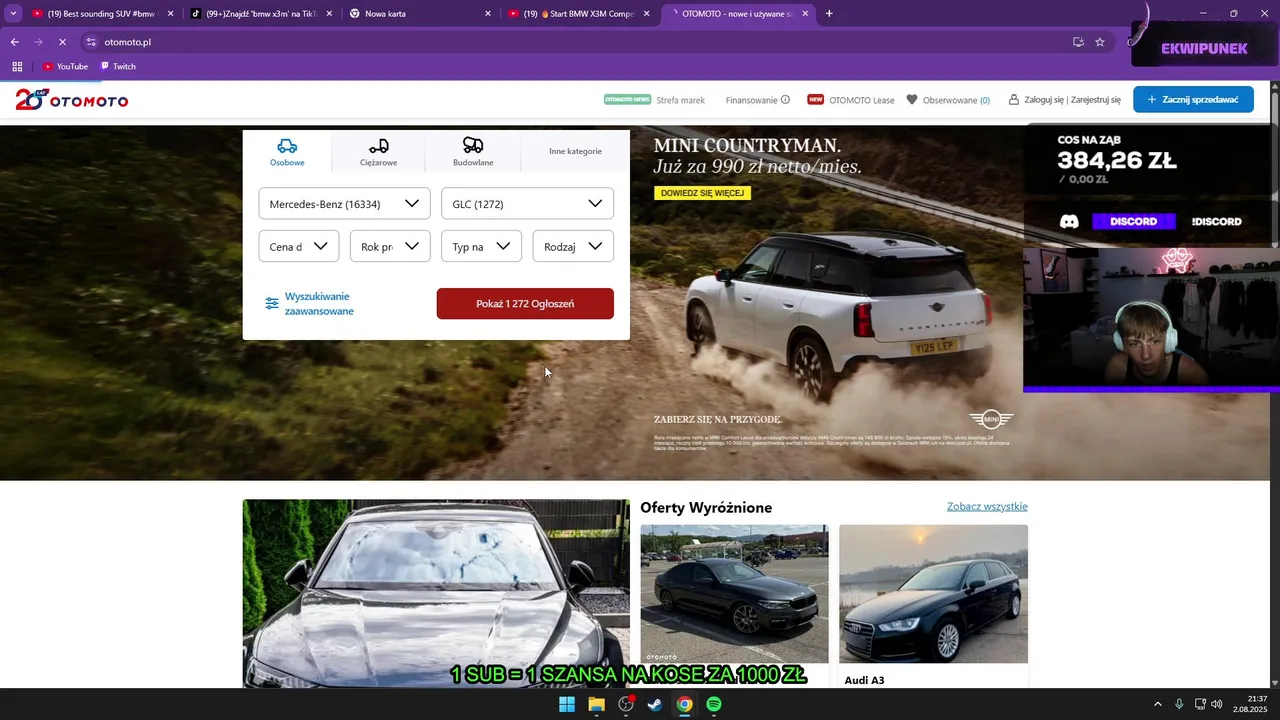Switch to Start BMW X3M Competition tab

coord(578,14)
